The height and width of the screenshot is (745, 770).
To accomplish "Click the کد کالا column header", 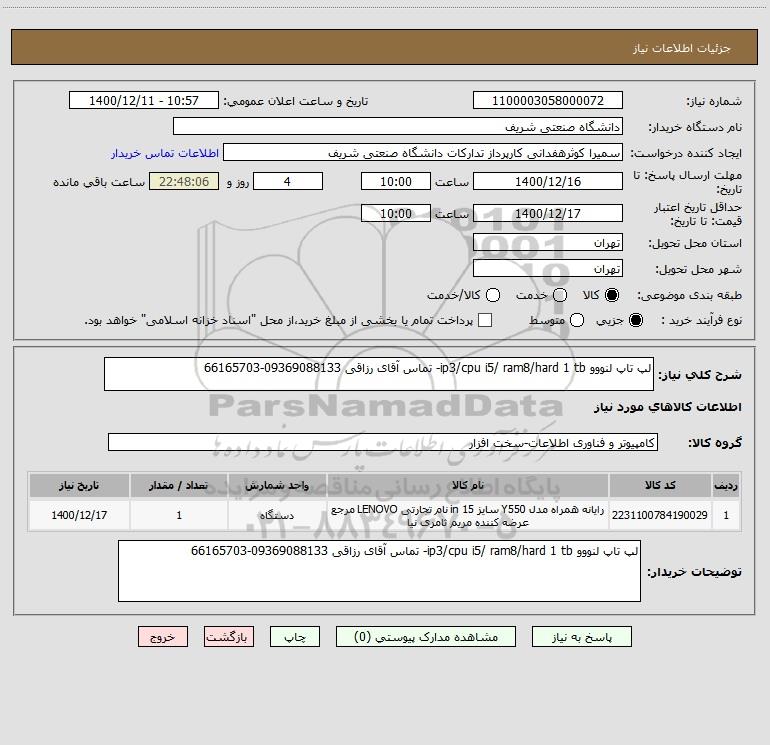I will coord(660,485).
